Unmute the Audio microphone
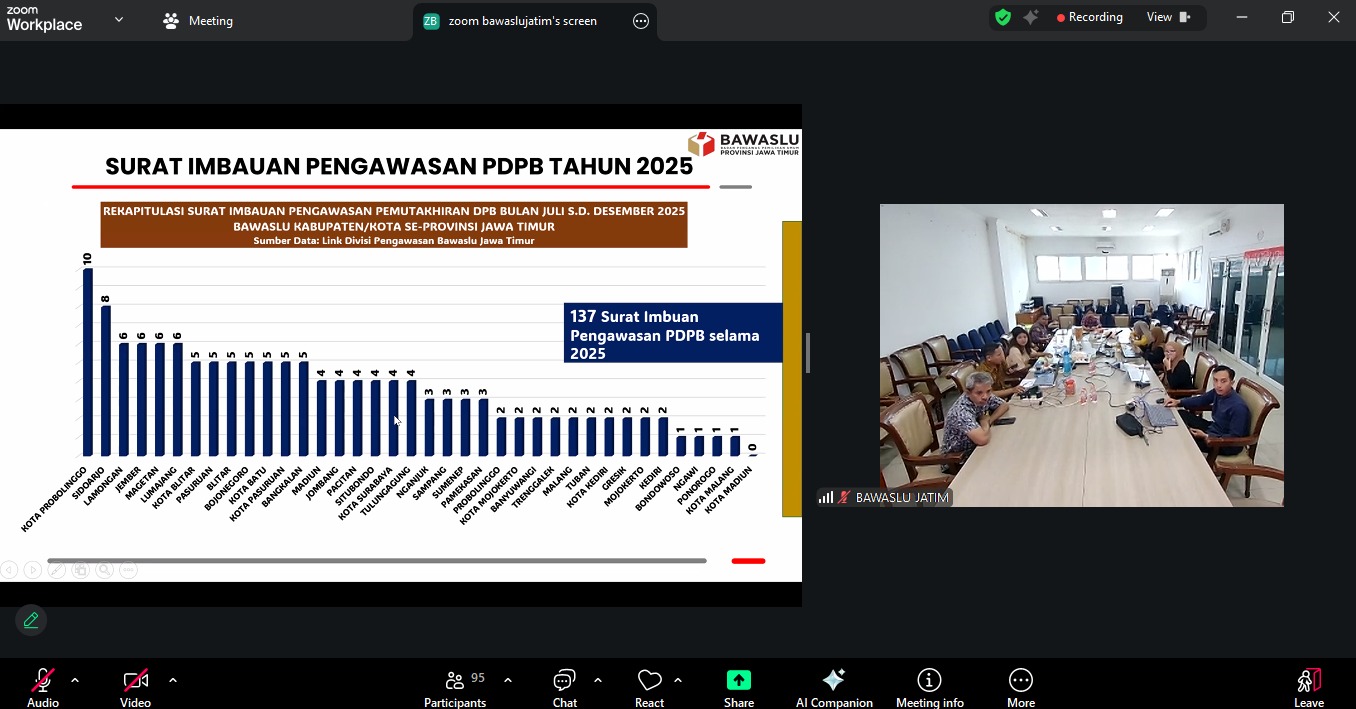This screenshot has height=709, width=1356. coord(43,681)
